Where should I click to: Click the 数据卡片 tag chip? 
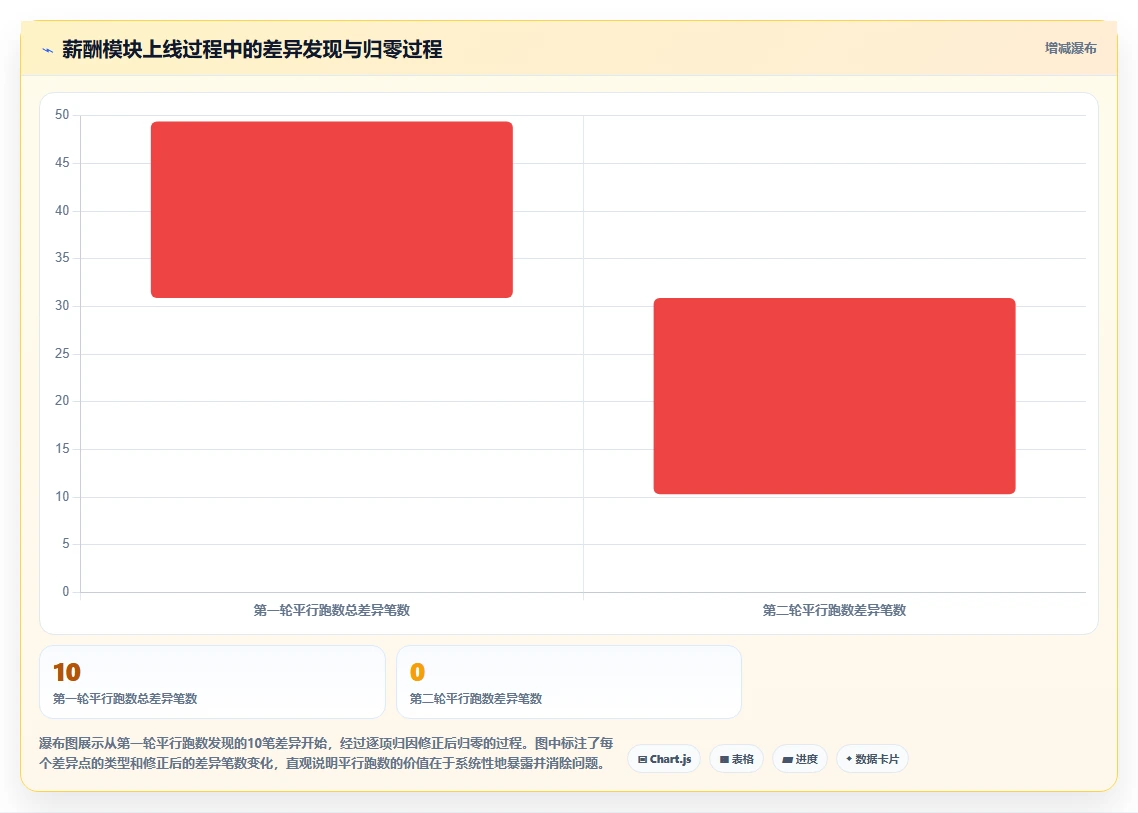click(872, 759)
